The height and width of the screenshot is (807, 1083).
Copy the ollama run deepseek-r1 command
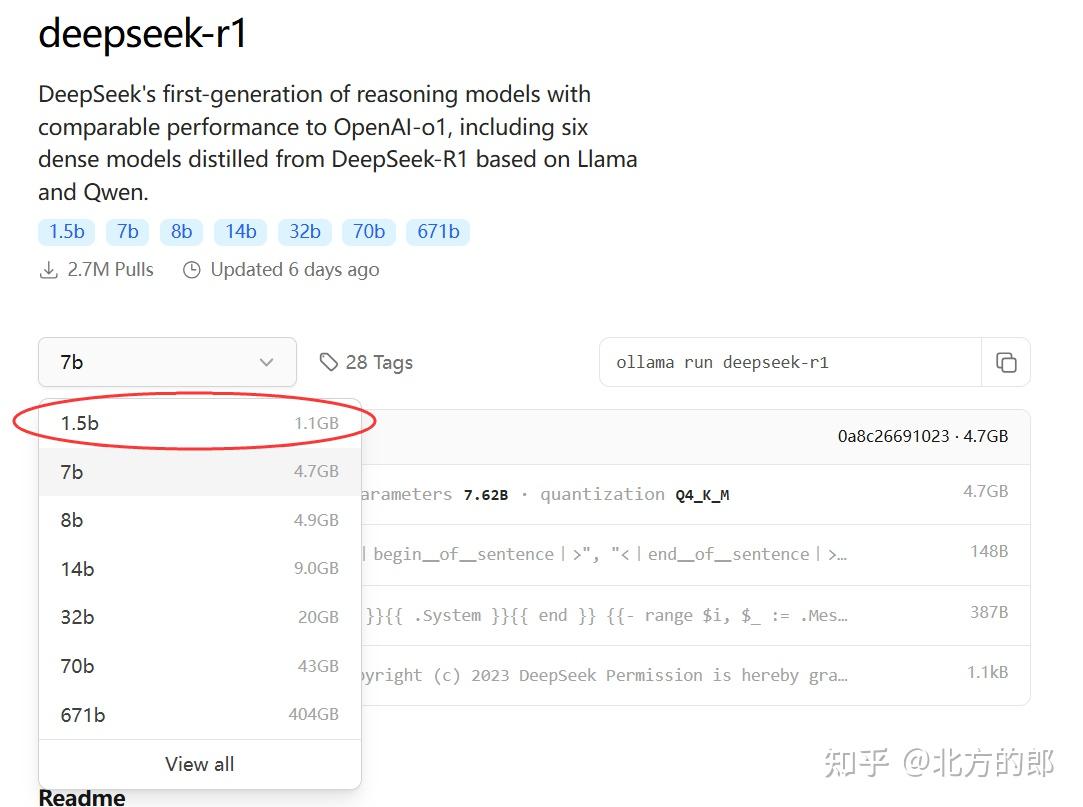[1006, 362]
